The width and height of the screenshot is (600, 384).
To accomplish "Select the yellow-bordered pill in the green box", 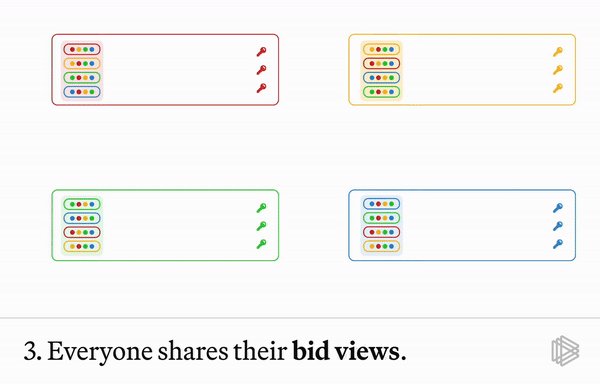I will (82, 246).
